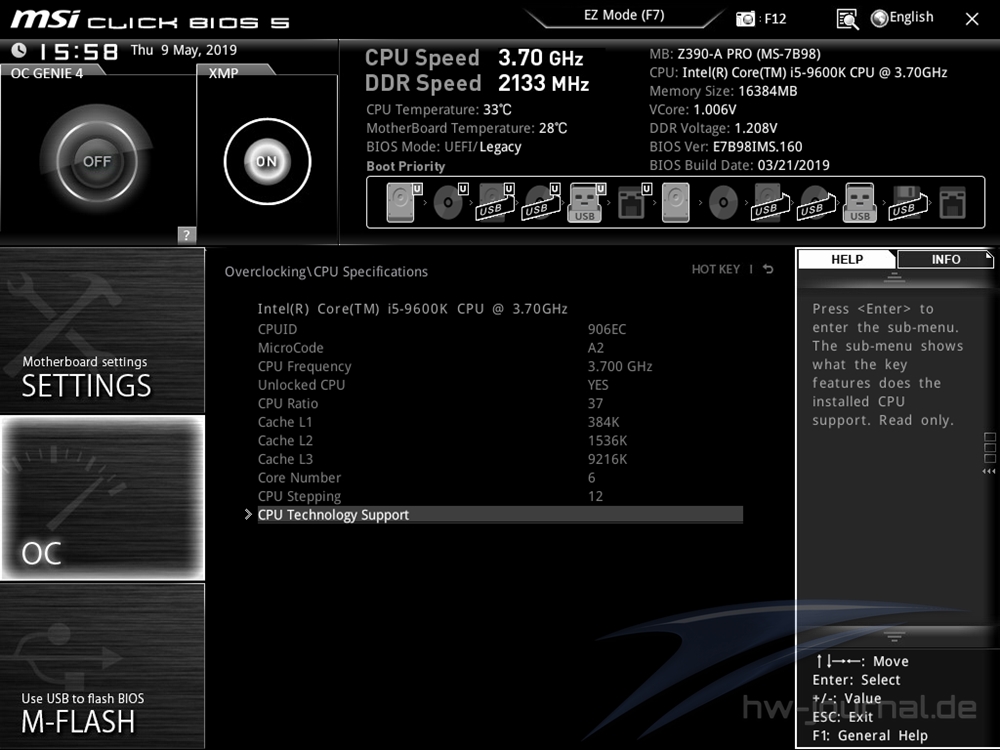Click the back arrow next to HOT KEY
The height and width of the screenshot is (750, 1000).
(768, 269)
